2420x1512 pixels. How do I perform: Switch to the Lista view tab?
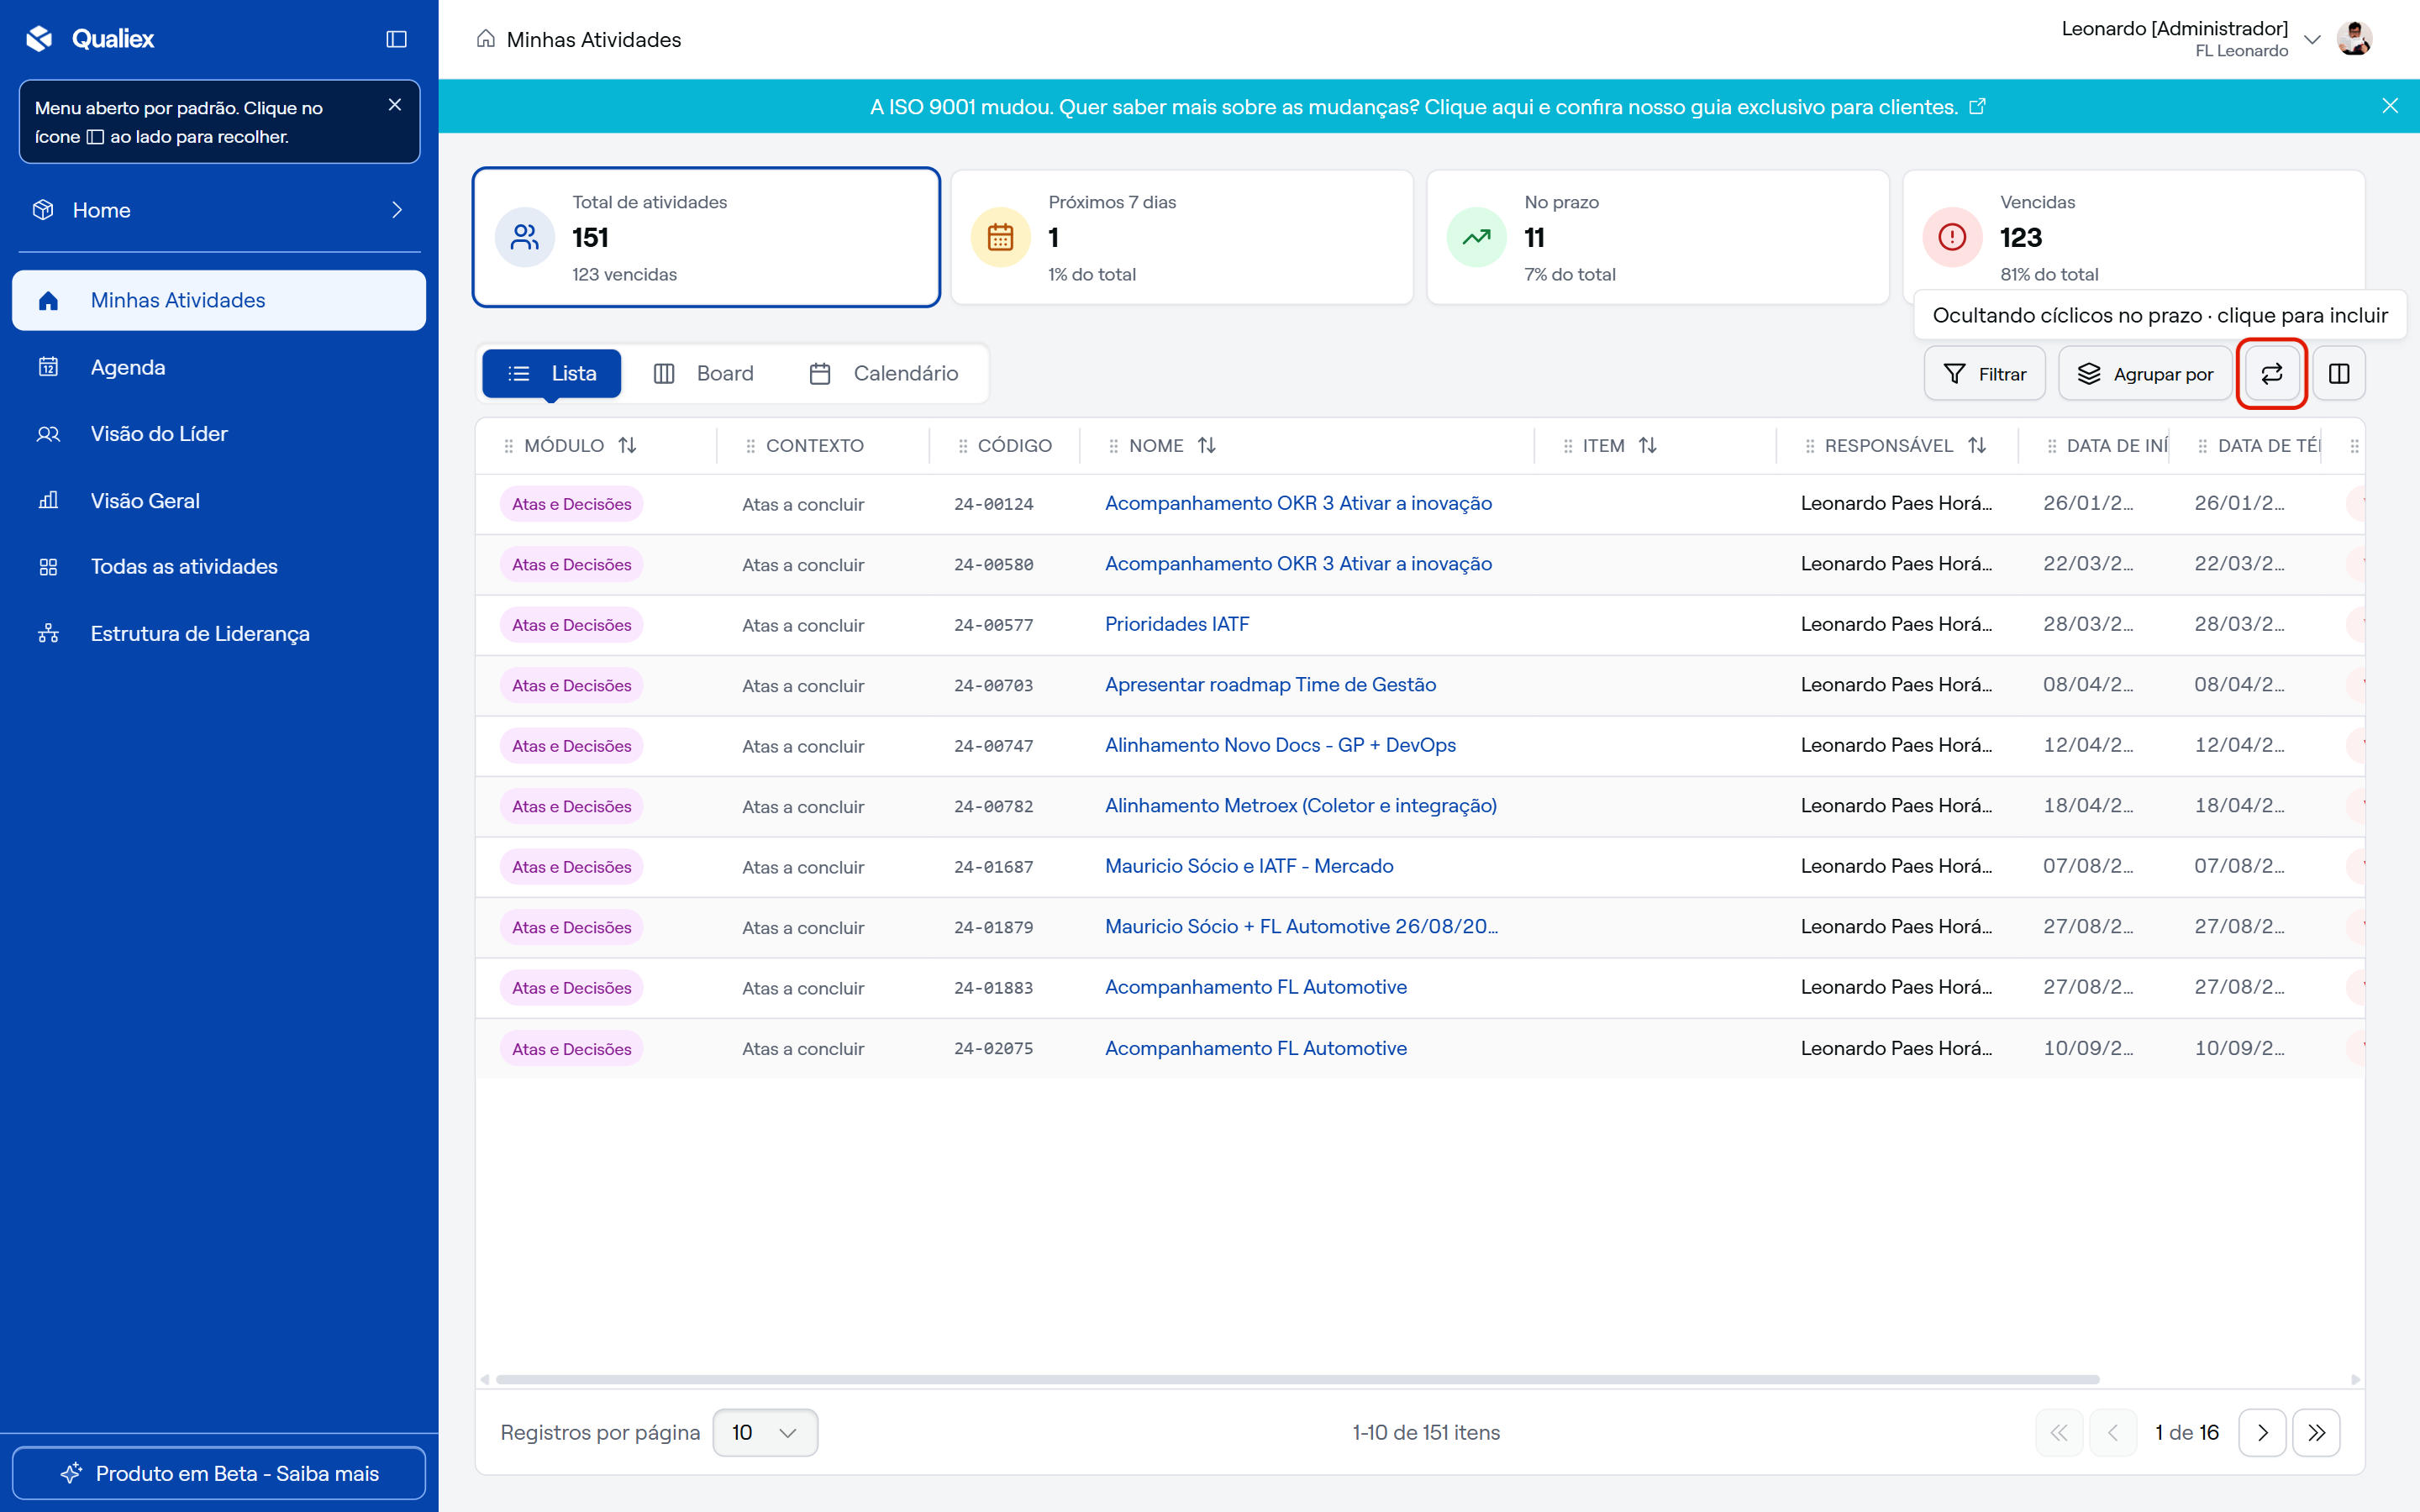[552, 374]
